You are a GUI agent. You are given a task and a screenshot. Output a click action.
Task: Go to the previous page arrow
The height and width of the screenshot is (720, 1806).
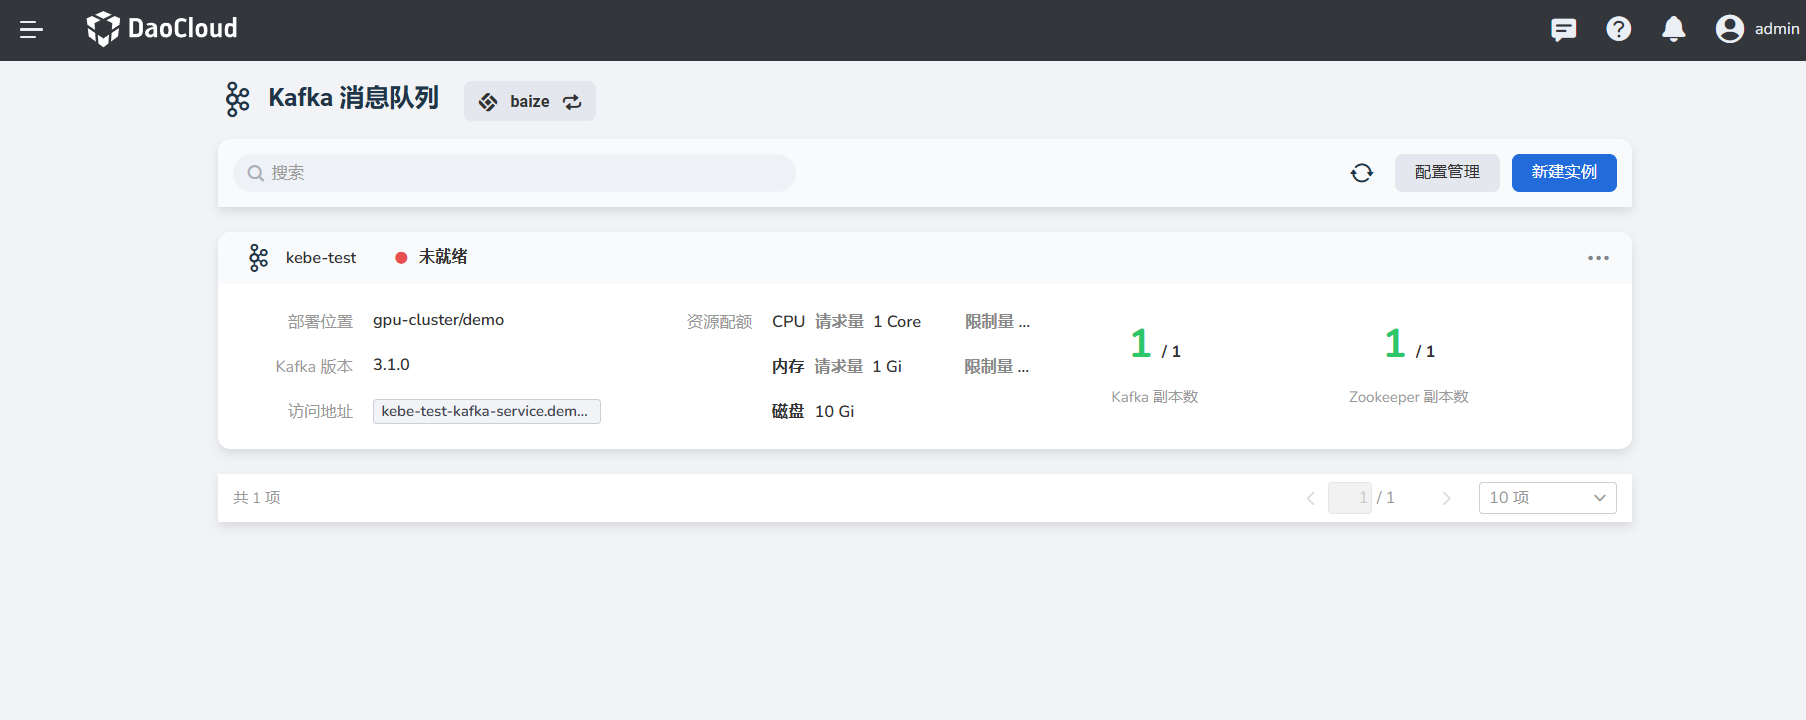[x=1310, y=498]
